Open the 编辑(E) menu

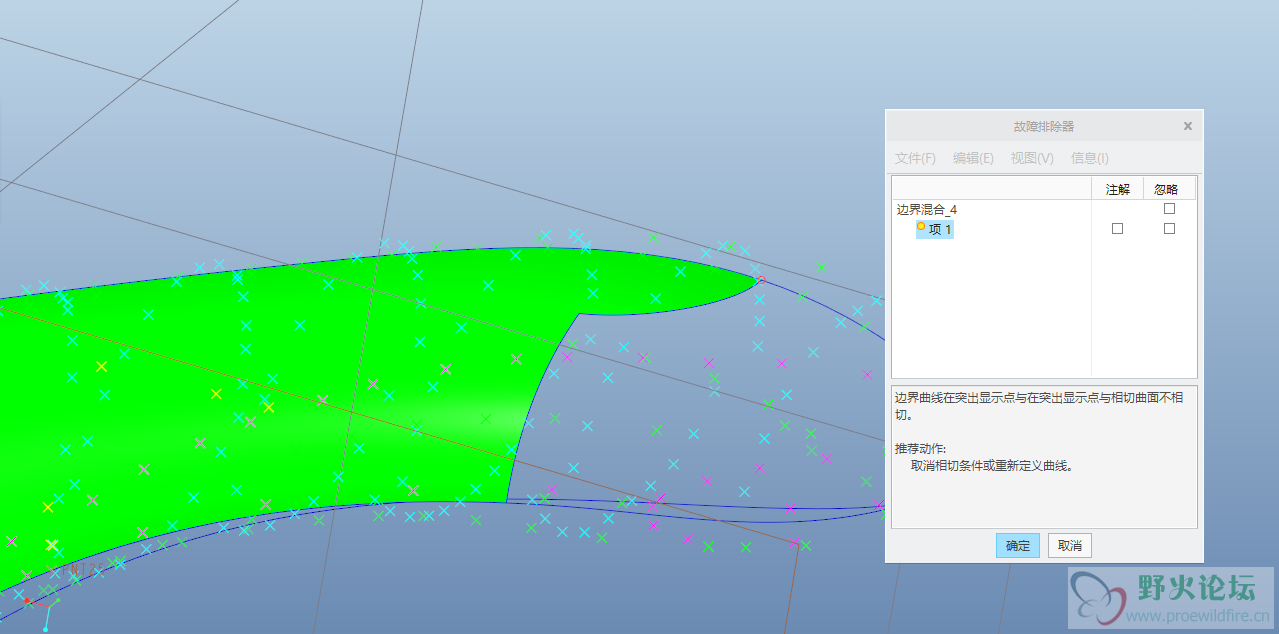(973, 158)
